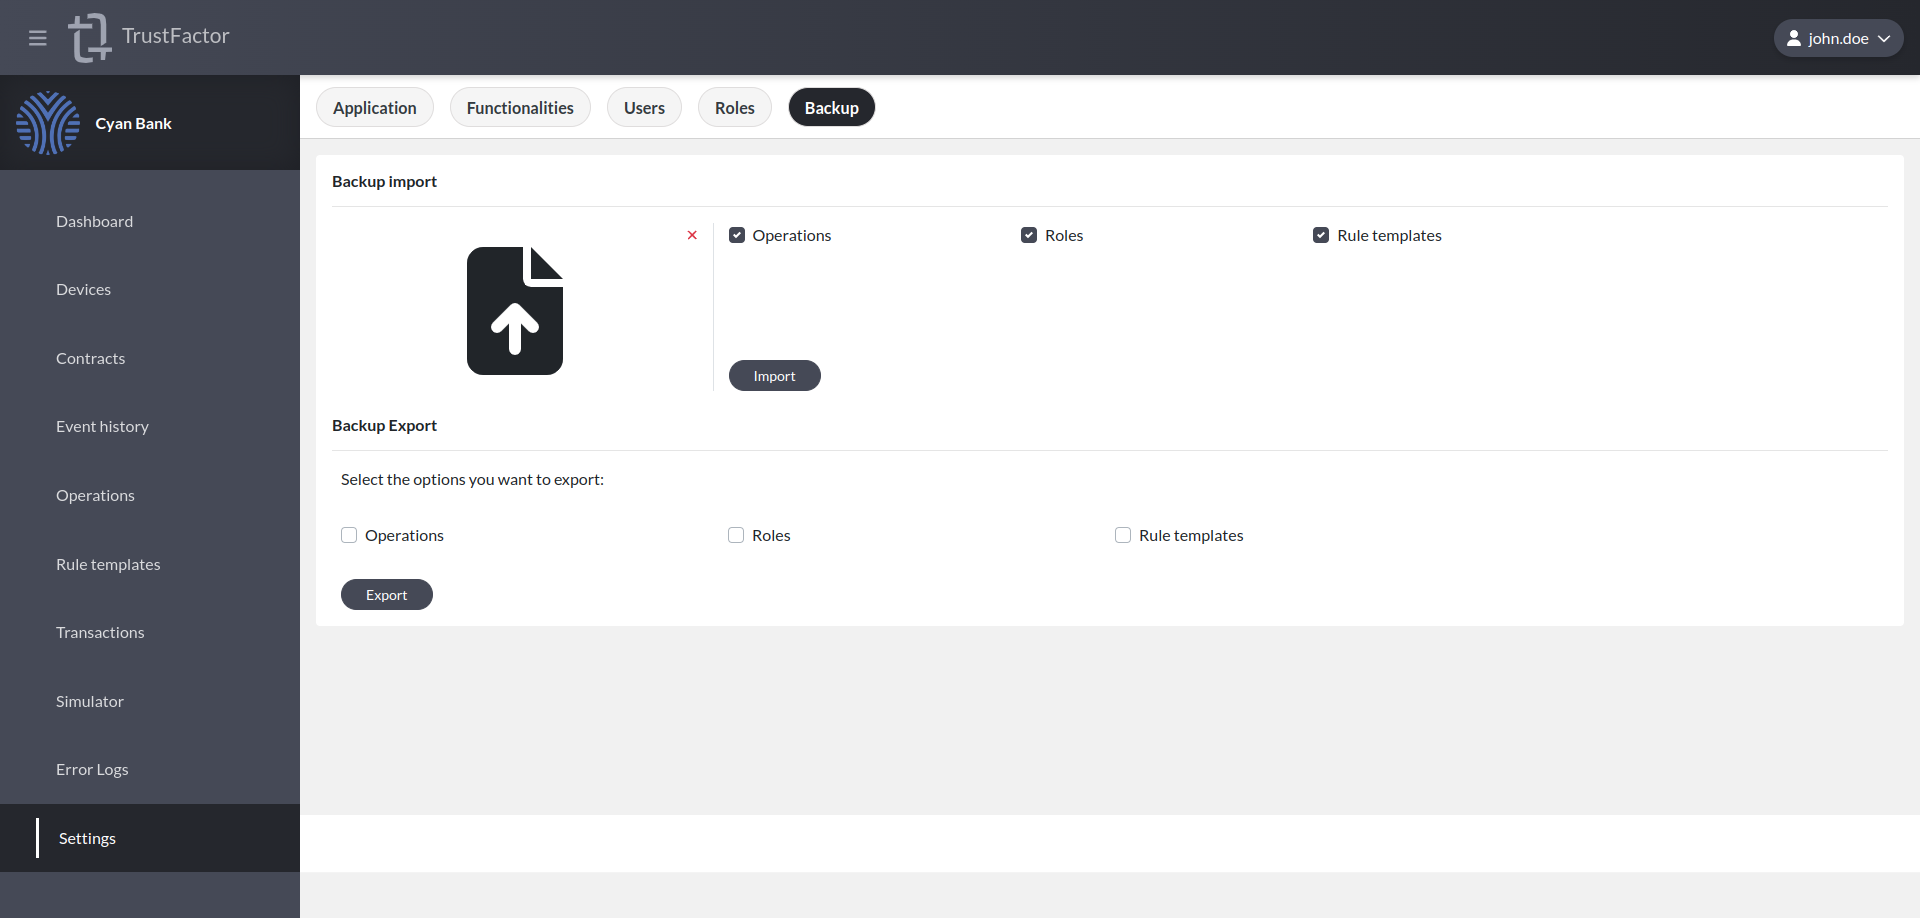
Task: Click the Cyan Bank logo
Action: coord(48,123)
